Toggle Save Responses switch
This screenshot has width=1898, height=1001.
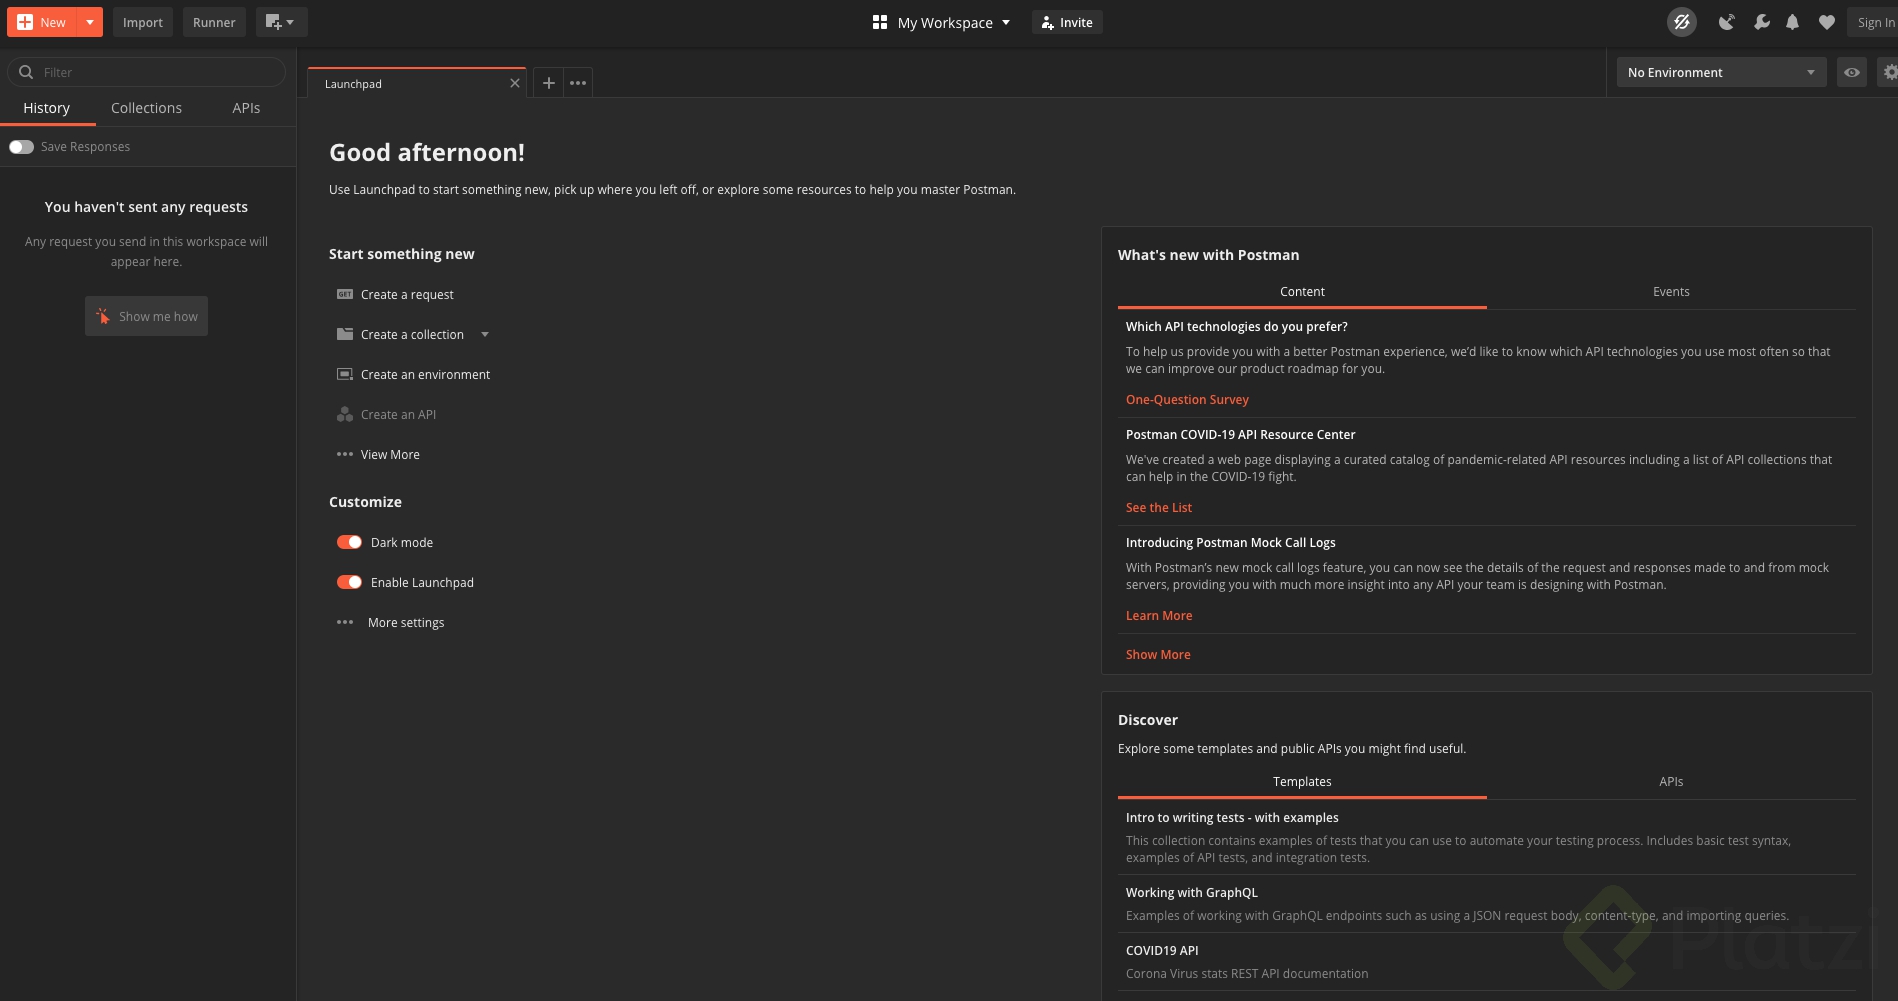21,147
